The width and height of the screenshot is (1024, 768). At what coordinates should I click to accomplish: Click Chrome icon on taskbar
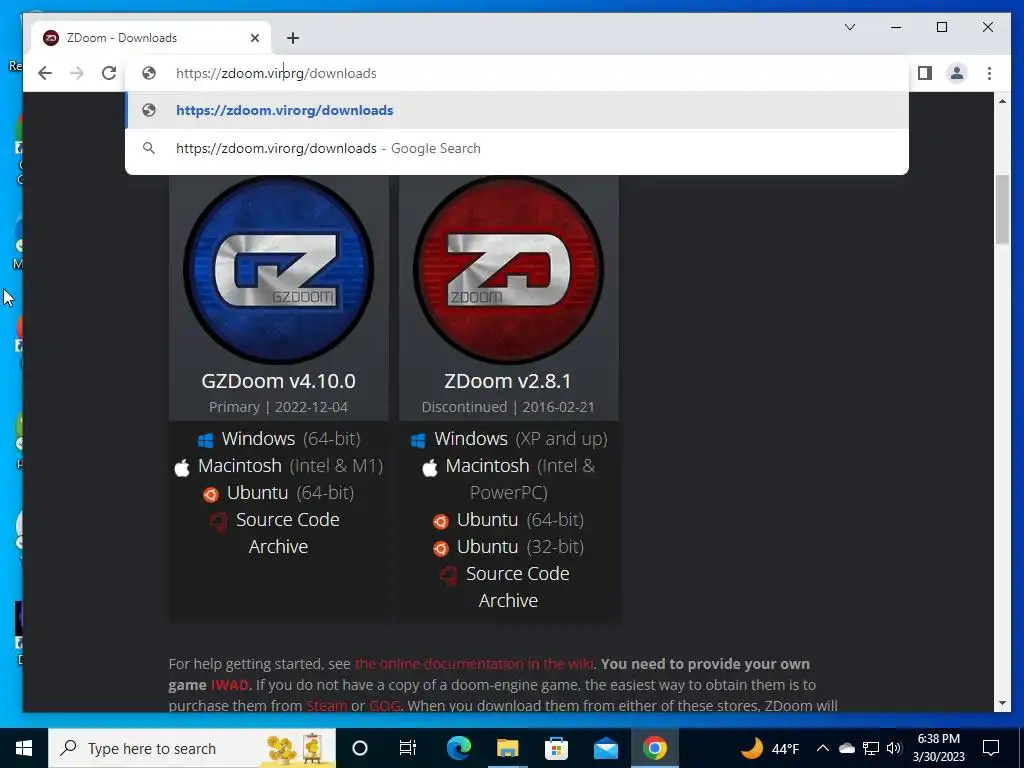(x=654, y=748)
